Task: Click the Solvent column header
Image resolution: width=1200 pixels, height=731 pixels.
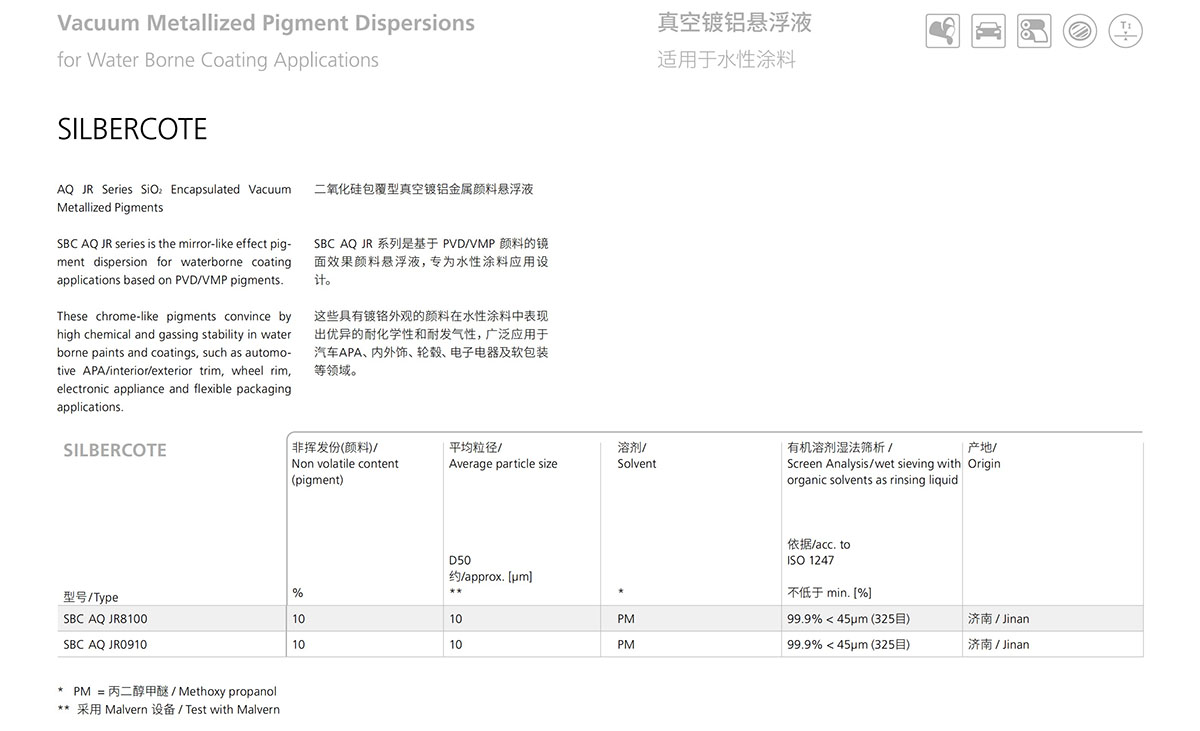Action: [x=637, y=464]
